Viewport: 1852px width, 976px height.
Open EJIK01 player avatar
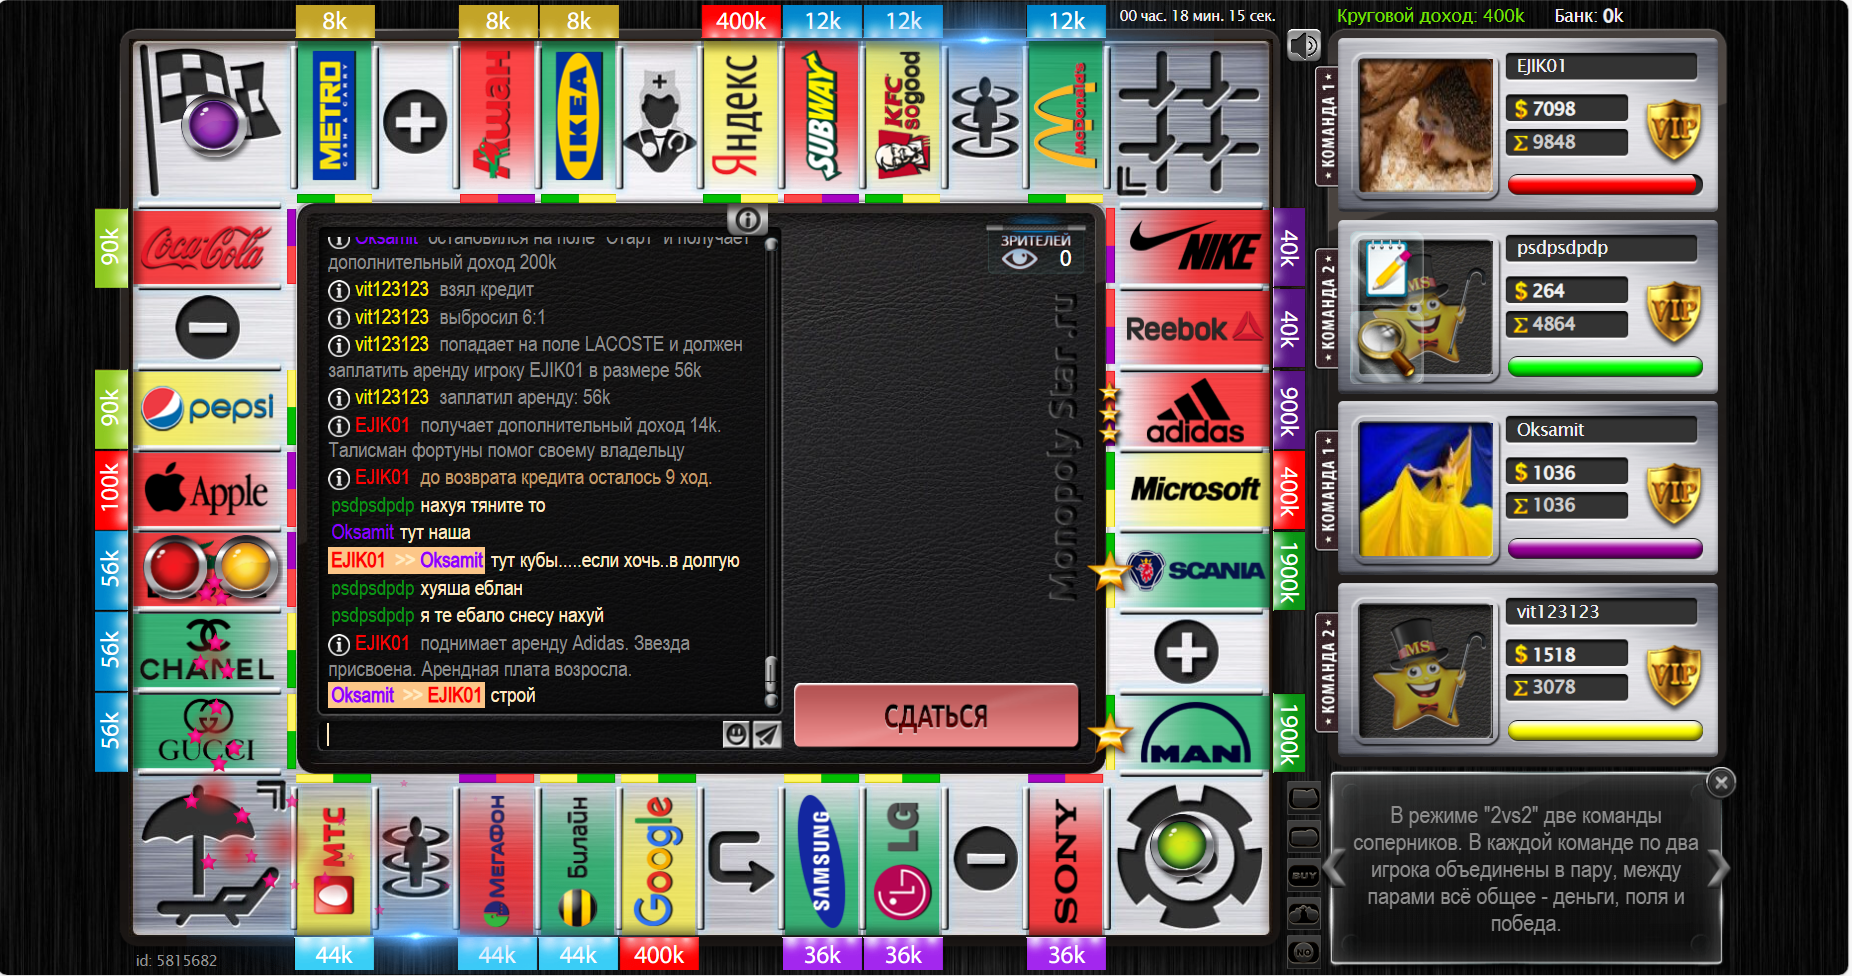pos(1425,124)
